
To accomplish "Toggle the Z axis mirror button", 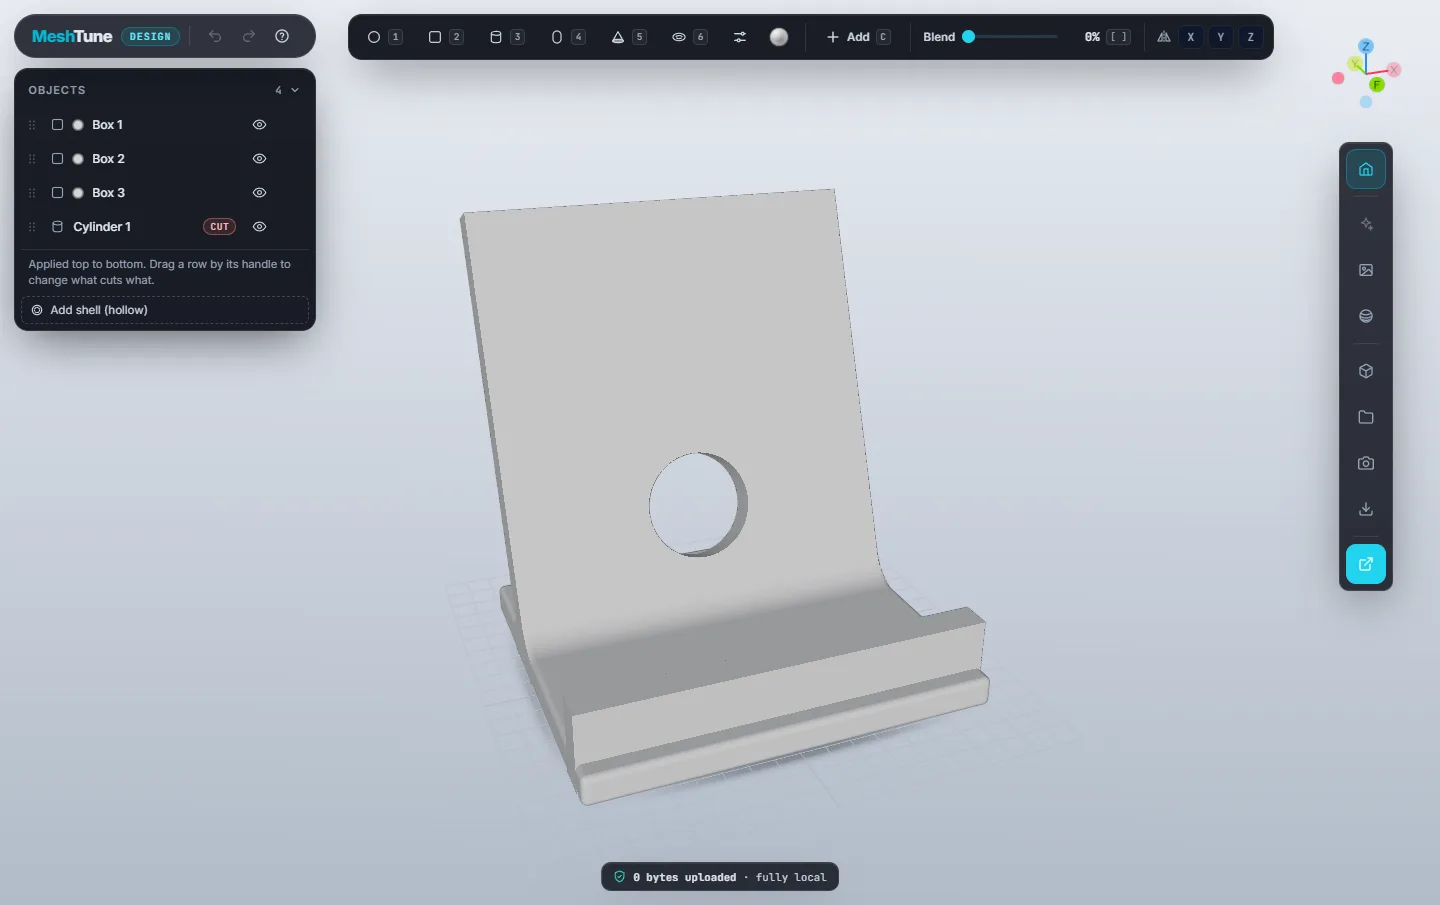I will tap(1250, 37).
